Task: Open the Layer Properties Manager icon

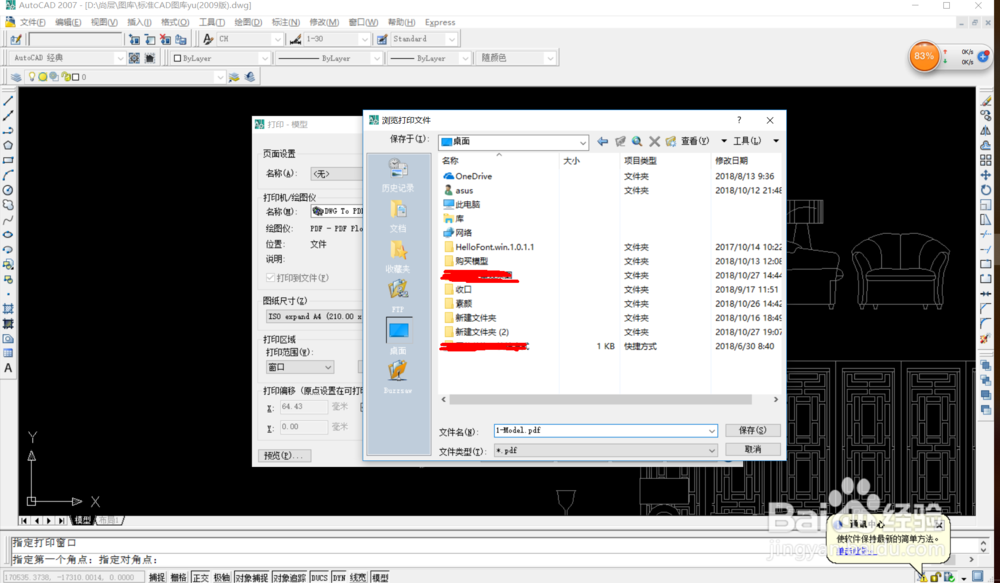Action: tap(16, 77)
